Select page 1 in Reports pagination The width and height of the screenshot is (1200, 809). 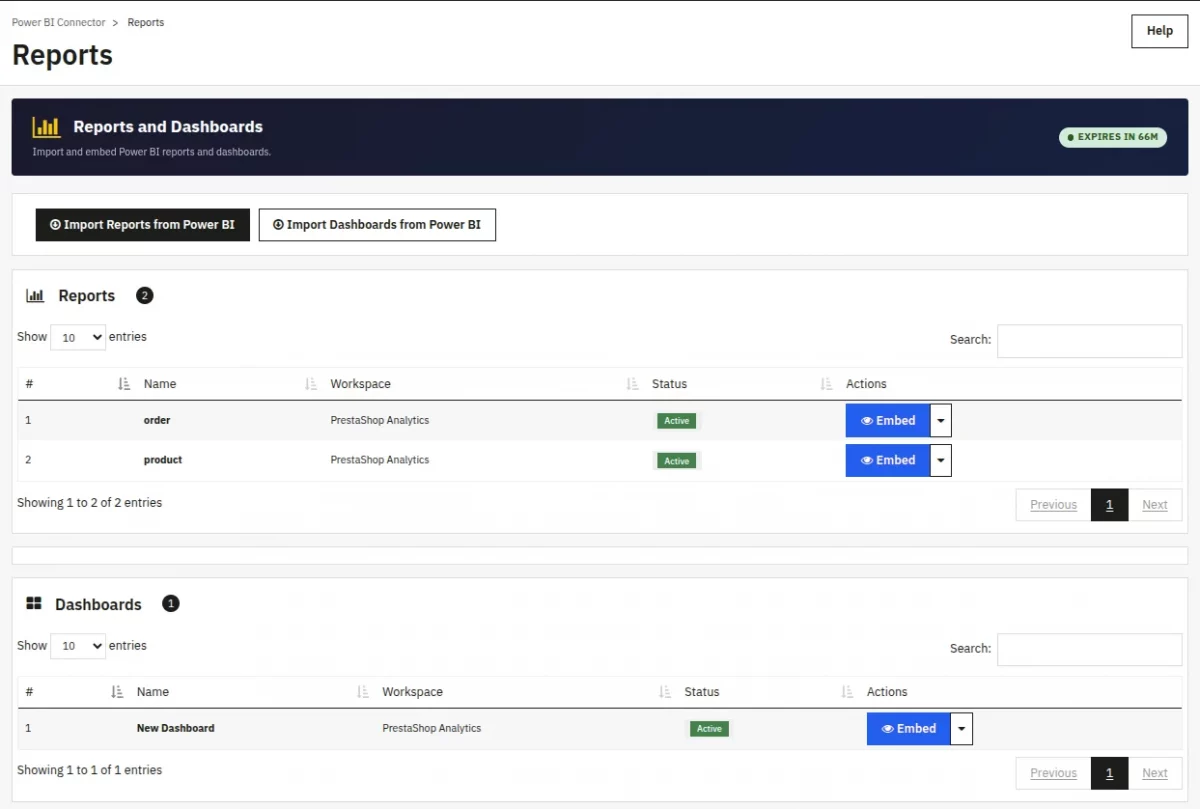tap(1109, 505)
